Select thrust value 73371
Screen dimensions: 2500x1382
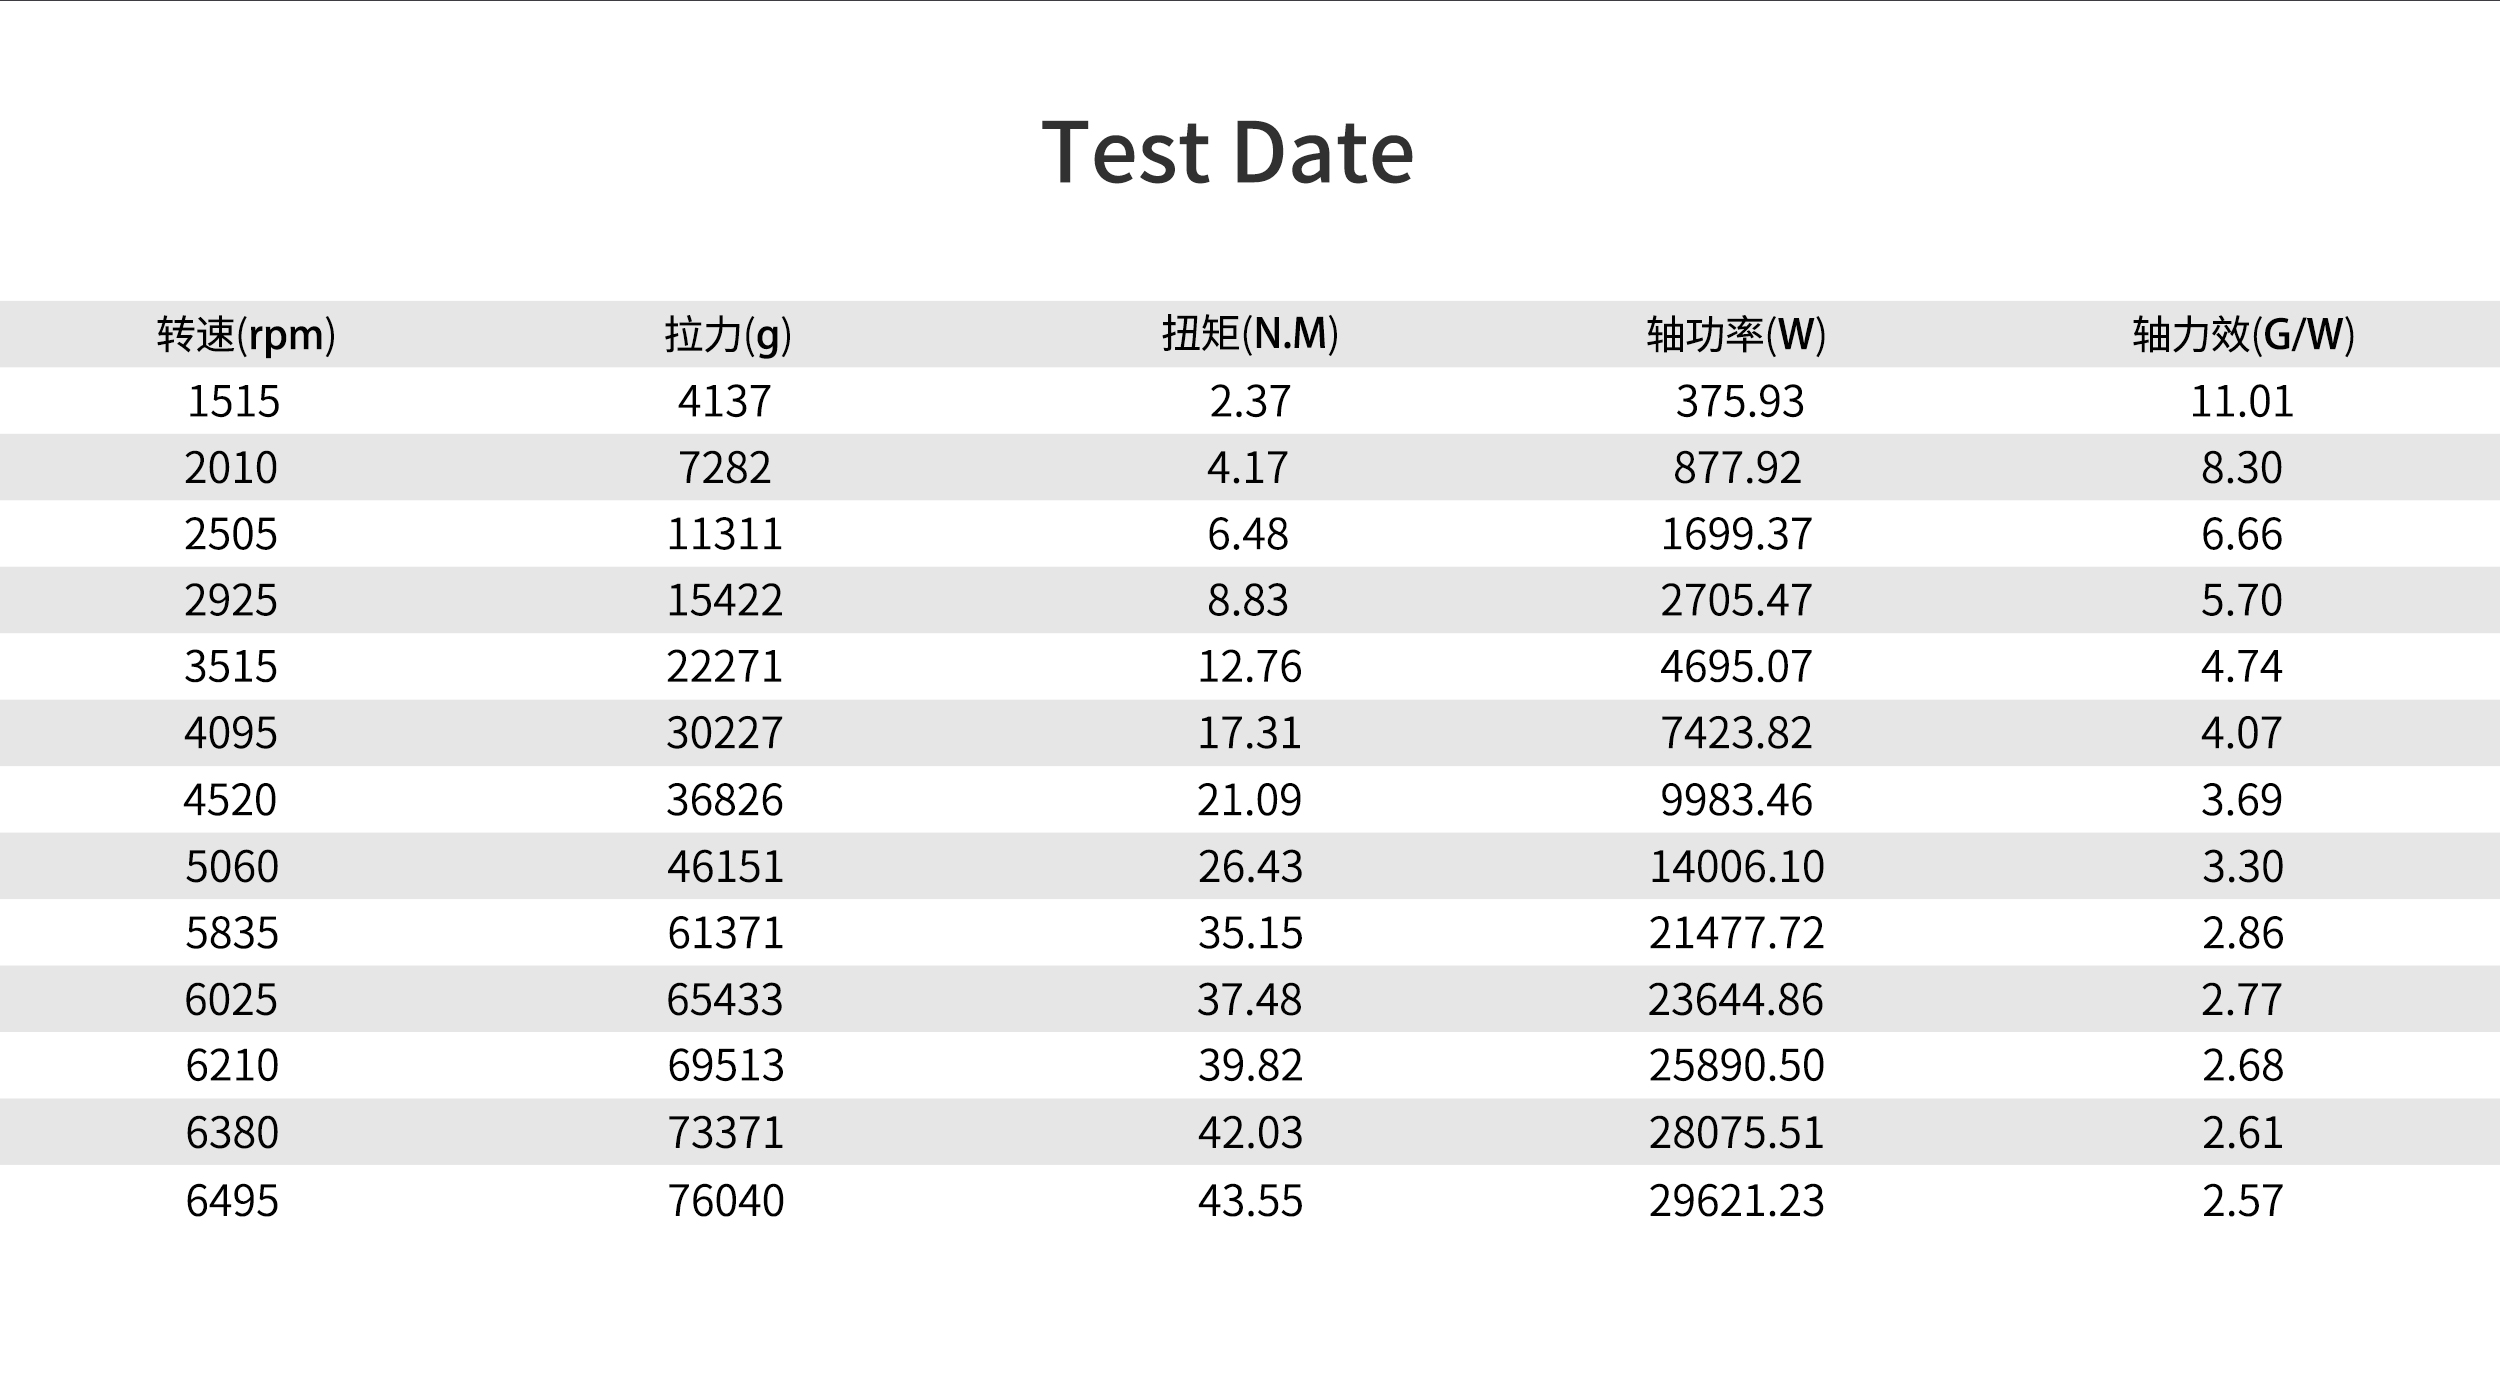pyautogui.click(x=726, y=1132)
